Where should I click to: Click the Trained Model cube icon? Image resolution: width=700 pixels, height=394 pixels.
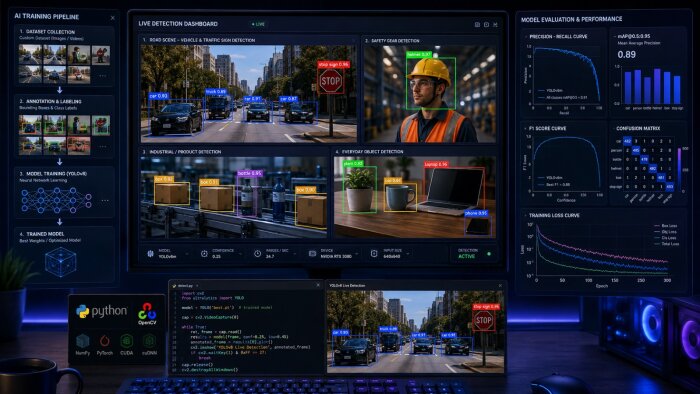(60, 262)
